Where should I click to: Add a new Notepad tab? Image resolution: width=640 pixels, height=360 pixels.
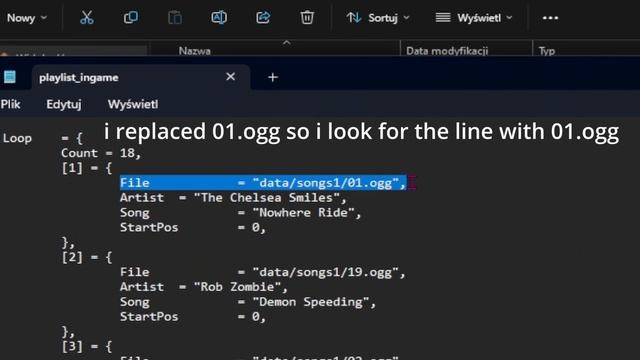(273, 77)
